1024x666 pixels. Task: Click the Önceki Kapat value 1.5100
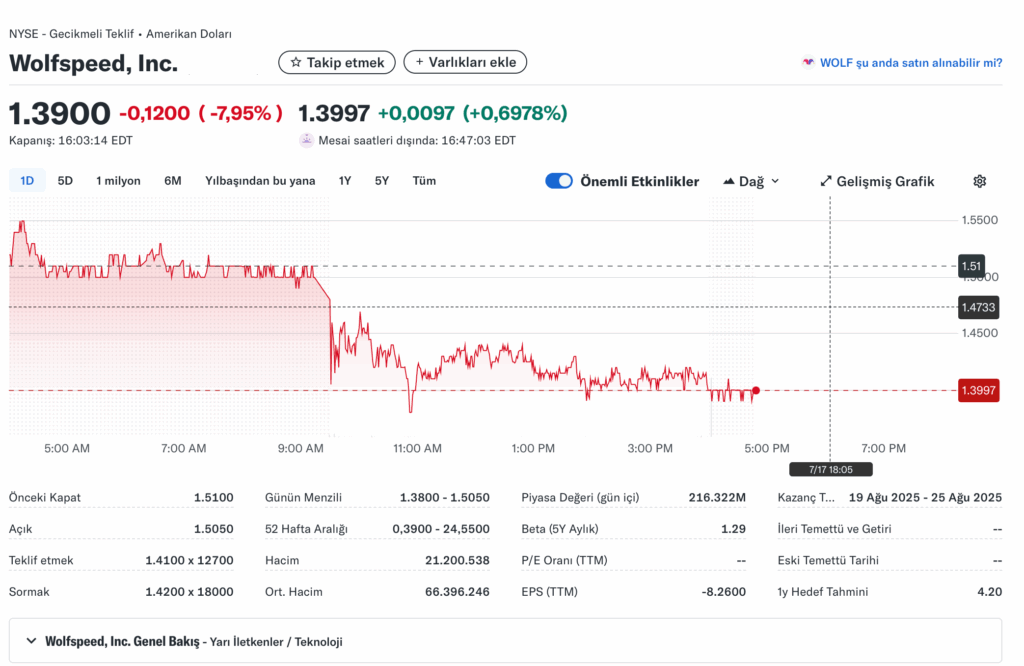[214, 498]
